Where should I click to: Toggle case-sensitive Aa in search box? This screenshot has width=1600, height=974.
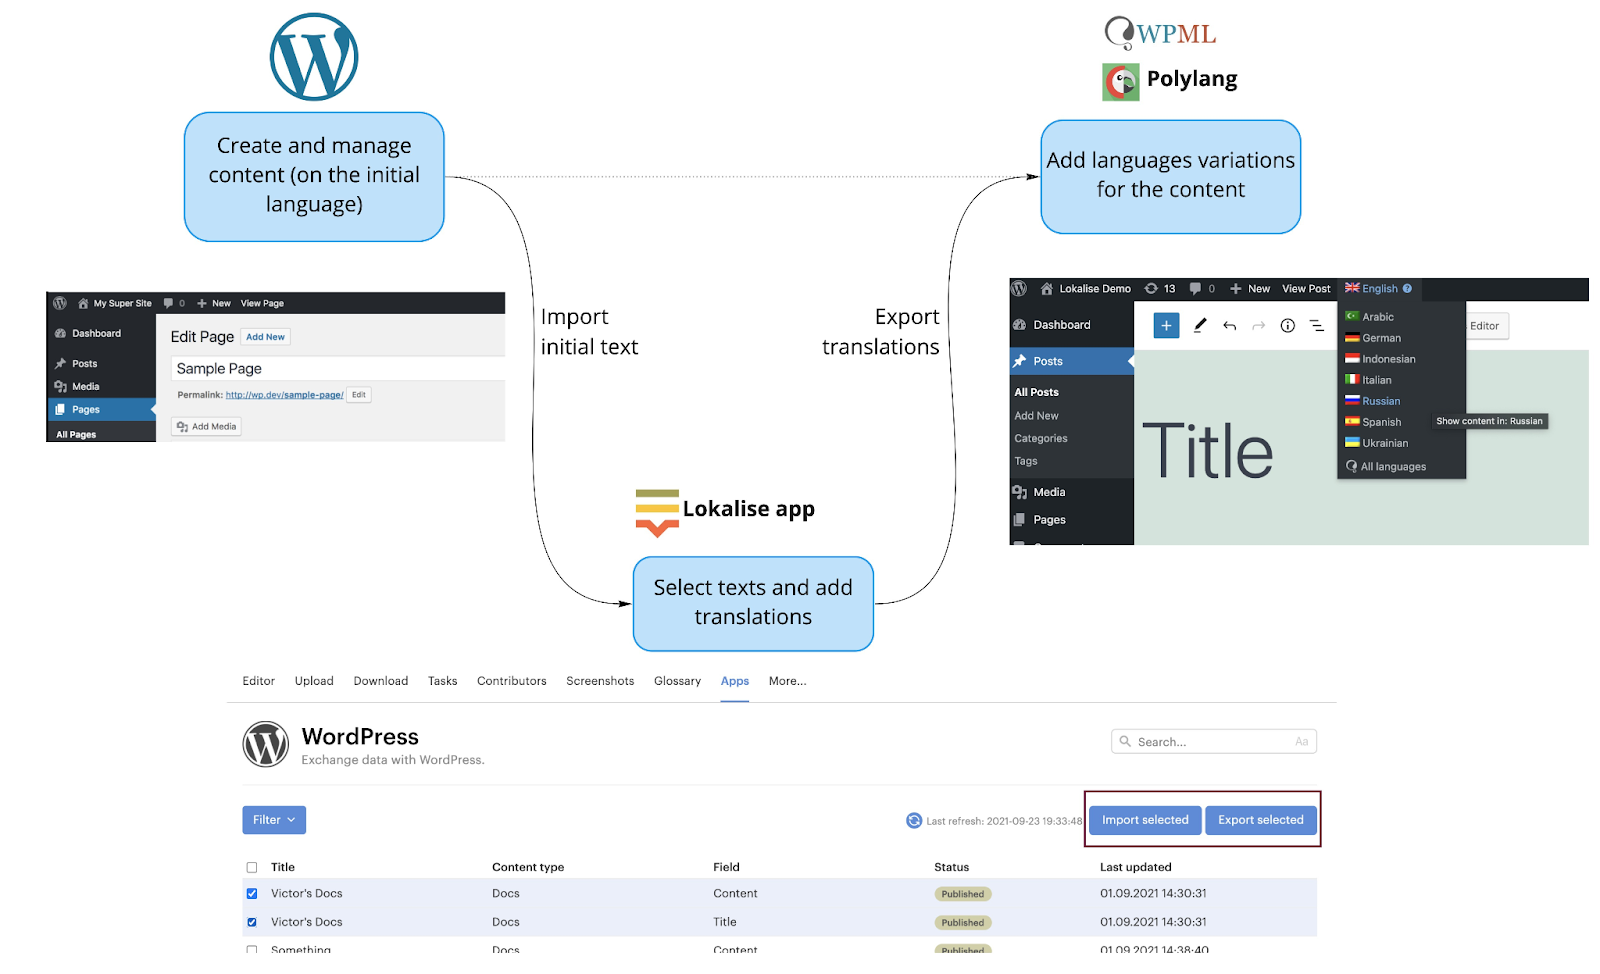(1301, 742)
